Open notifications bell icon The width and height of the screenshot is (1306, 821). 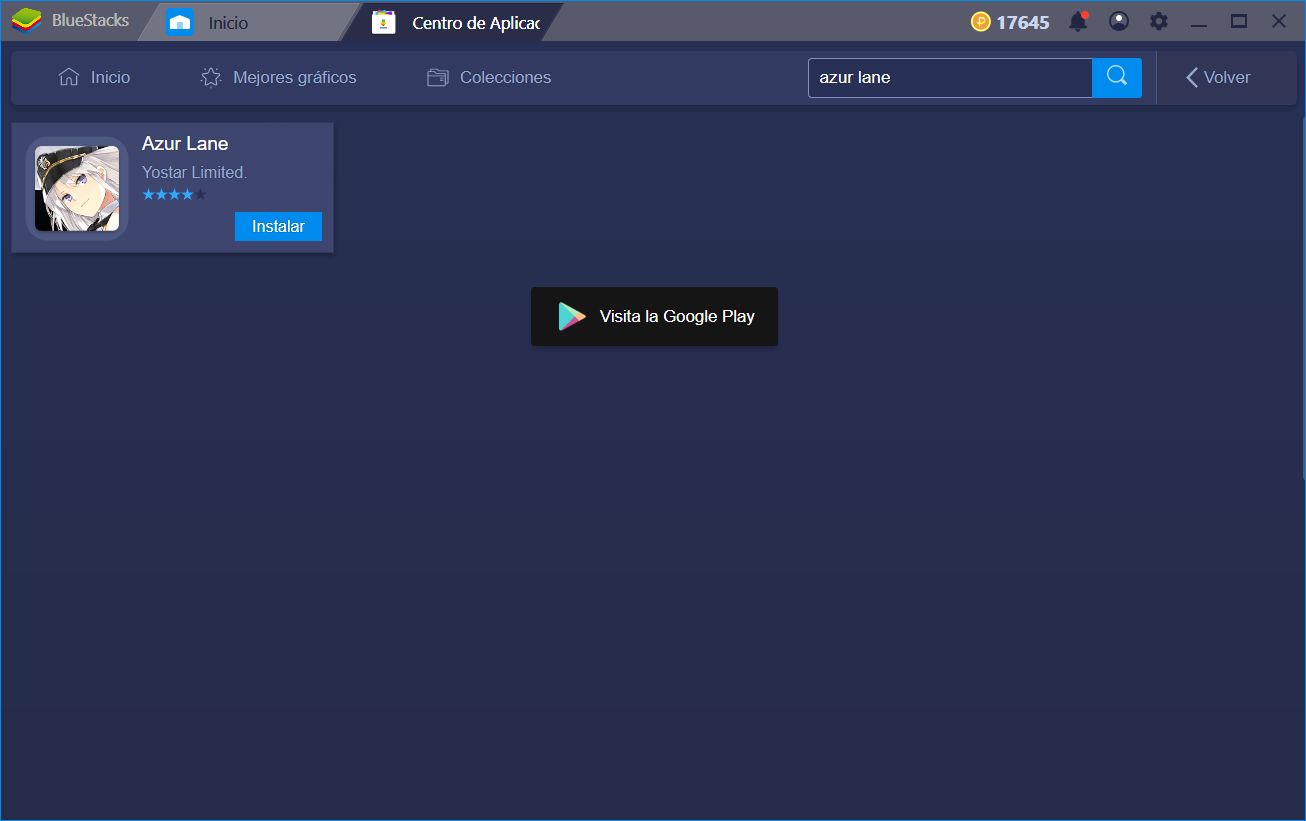tap(1078, 21)
